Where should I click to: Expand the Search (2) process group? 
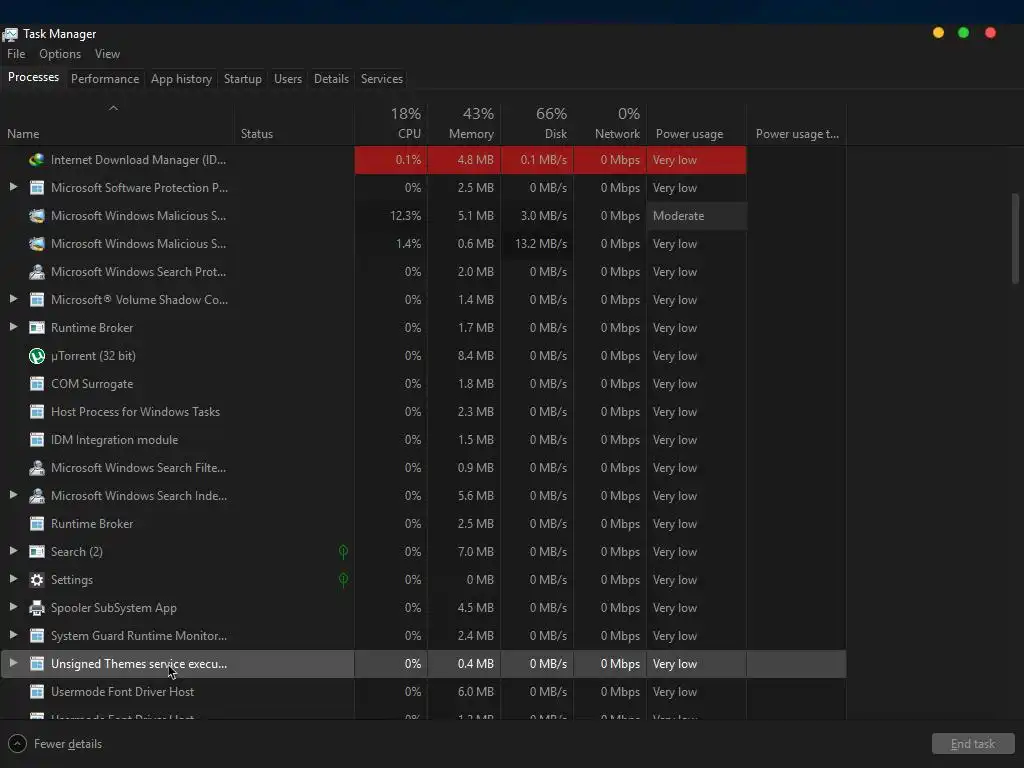point(13,551)
